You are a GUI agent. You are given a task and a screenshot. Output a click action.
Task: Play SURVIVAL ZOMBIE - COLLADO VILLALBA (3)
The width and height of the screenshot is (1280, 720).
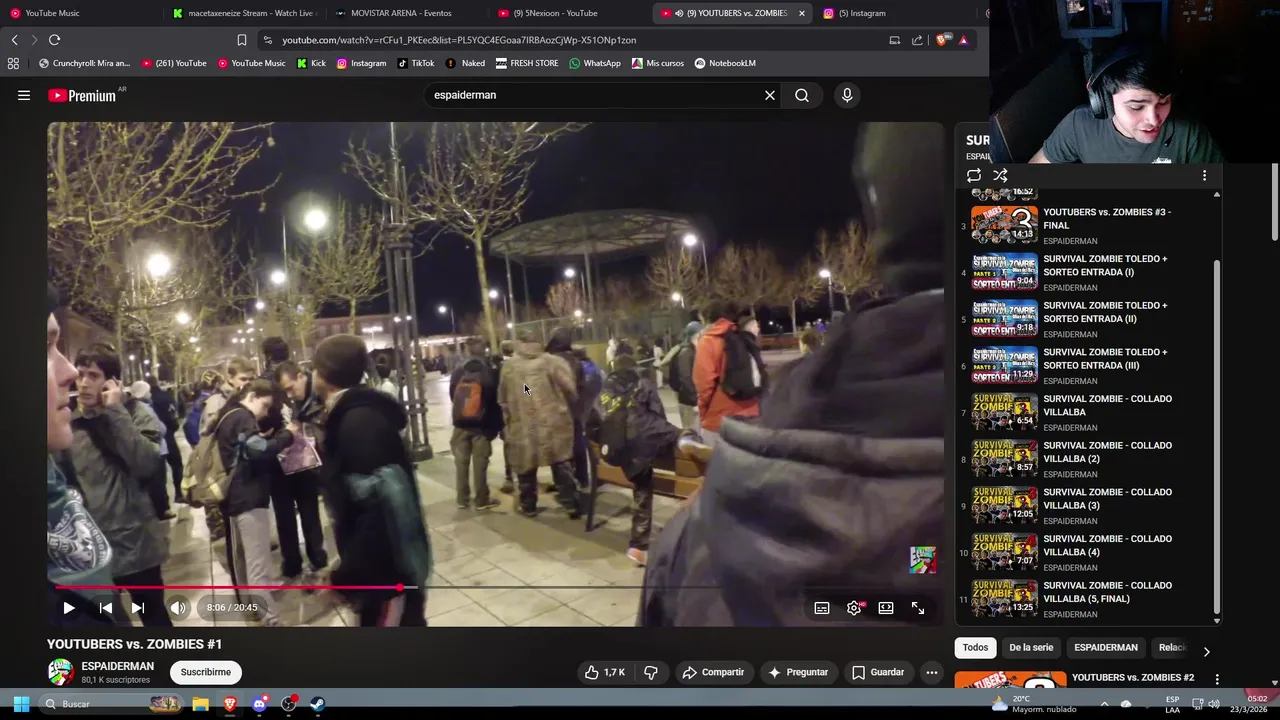coord(1090,505)
